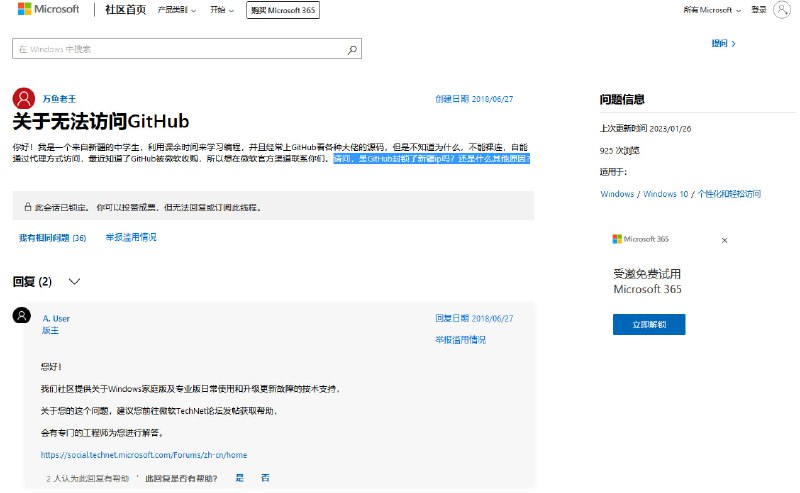The width and height of the screenshot is (800, 493).
Task: Open A. User profile link
Action: pos(56,318)
